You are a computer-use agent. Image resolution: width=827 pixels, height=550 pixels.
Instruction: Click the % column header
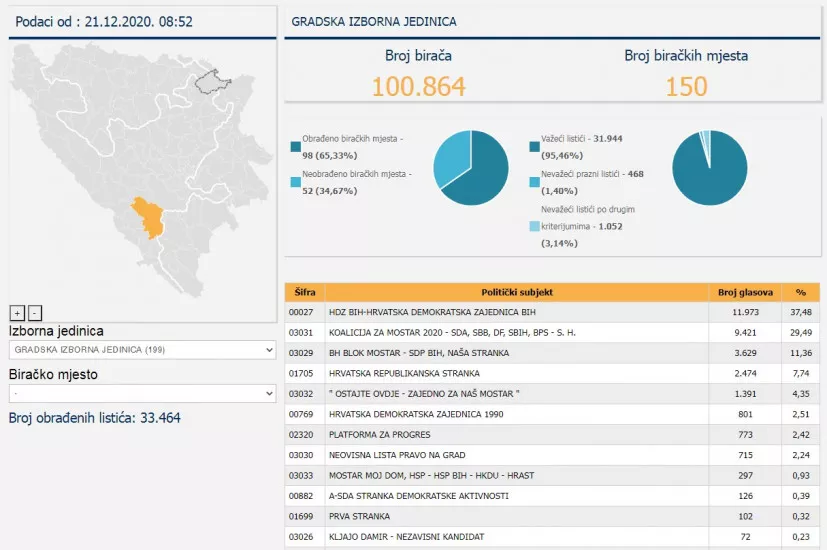coord(800,293)
